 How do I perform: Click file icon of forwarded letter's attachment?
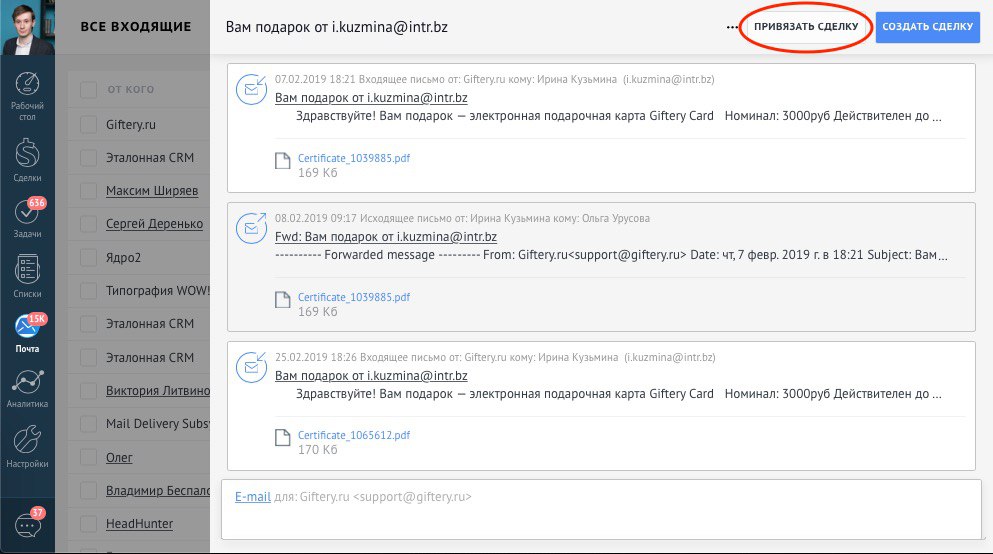click(x=282, y=299)
